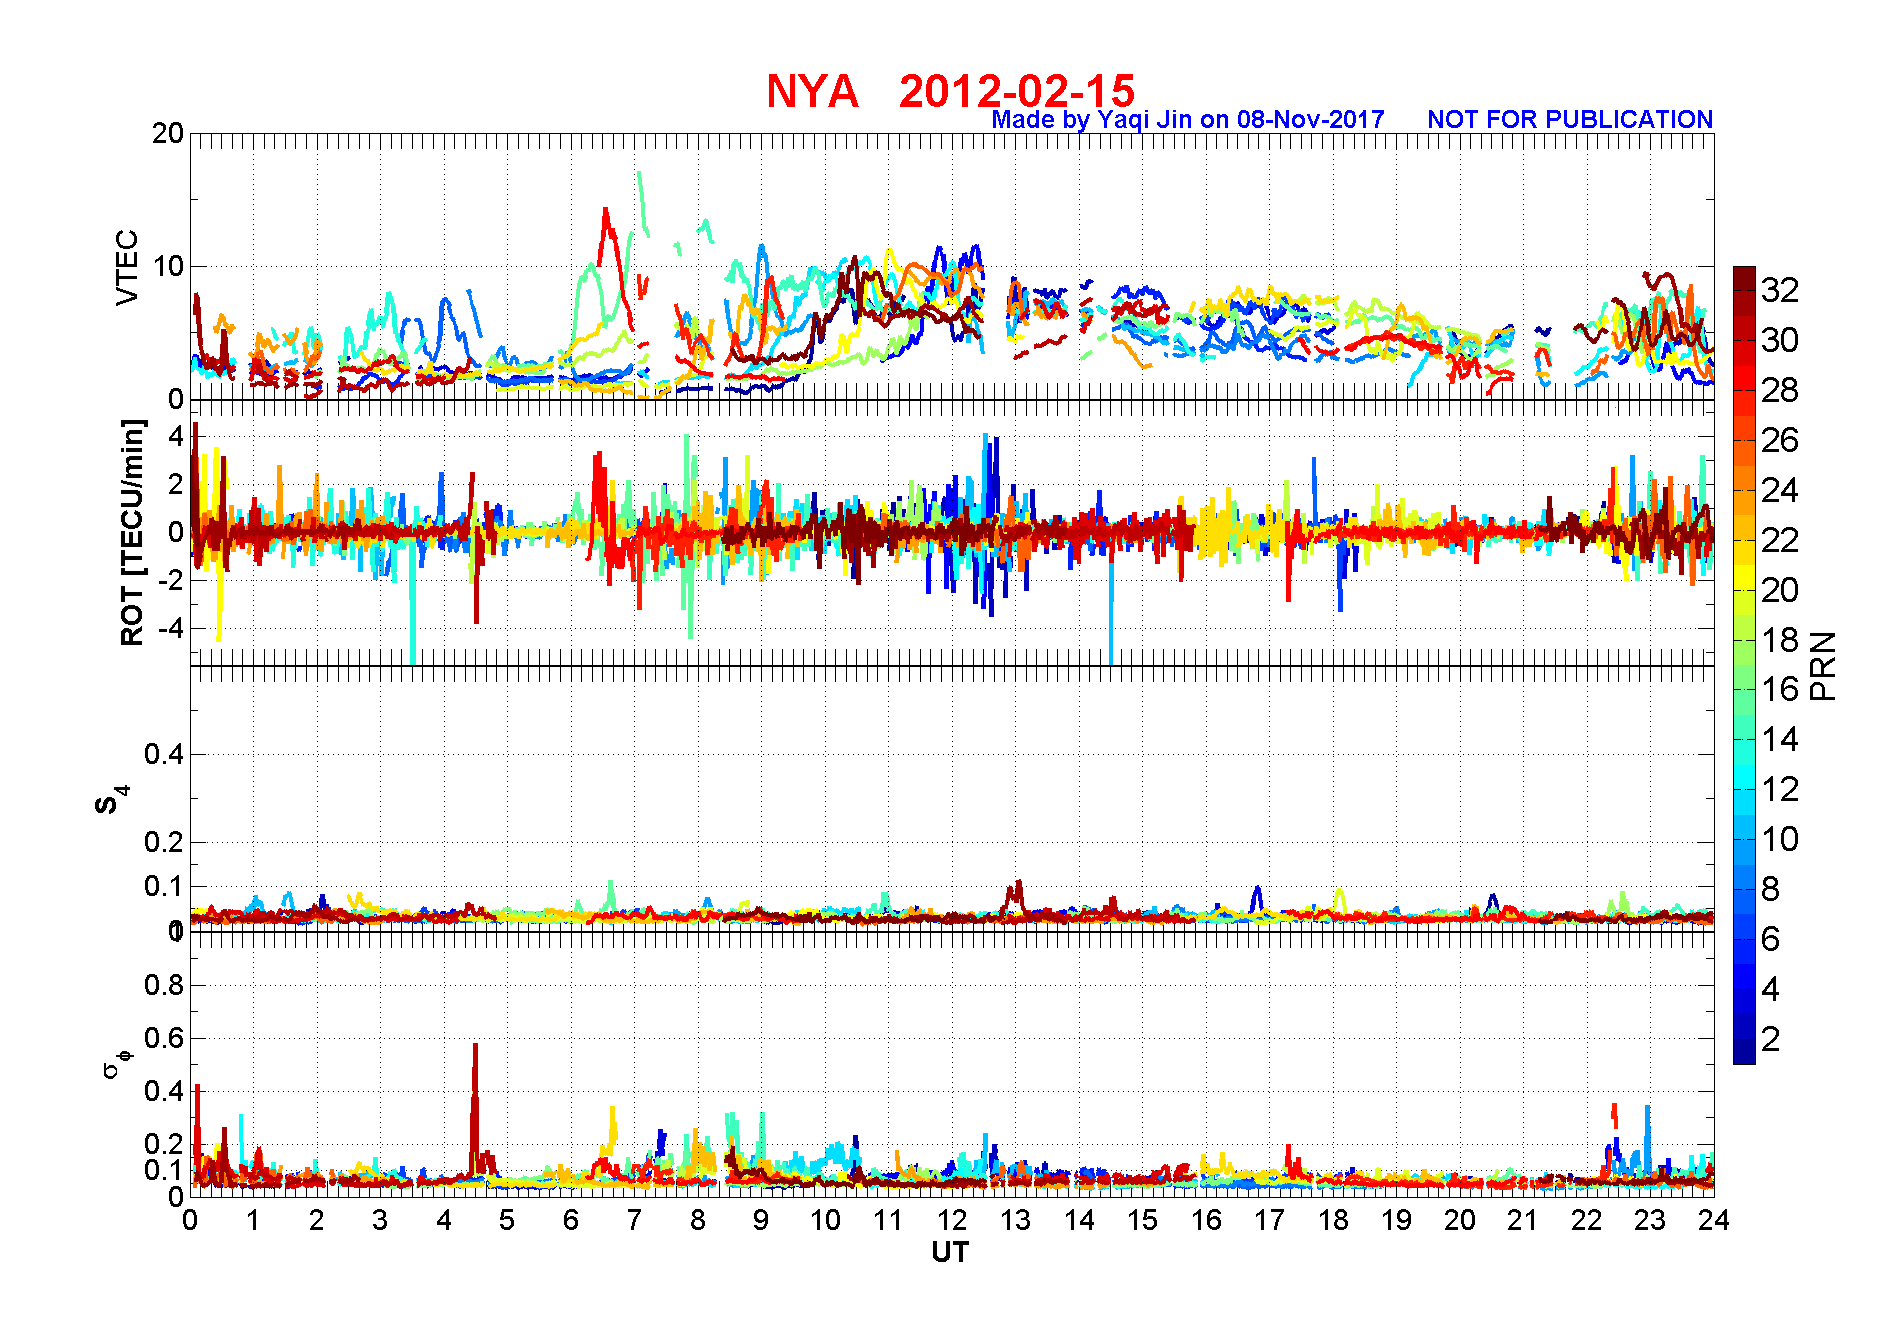
Task: Click sigma-phi axis tick label 0.8
Action: click(165, 985)
